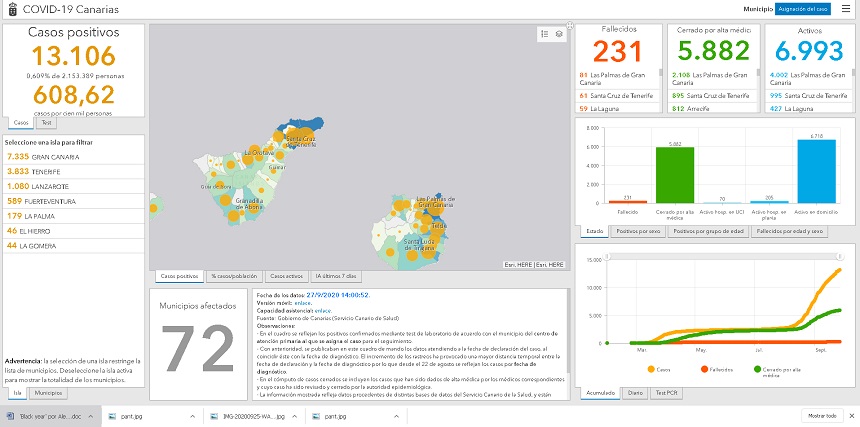The height and width of the screenshot is (427, 860).
Task: Close the downloads bar
Action: pos(848,415)
